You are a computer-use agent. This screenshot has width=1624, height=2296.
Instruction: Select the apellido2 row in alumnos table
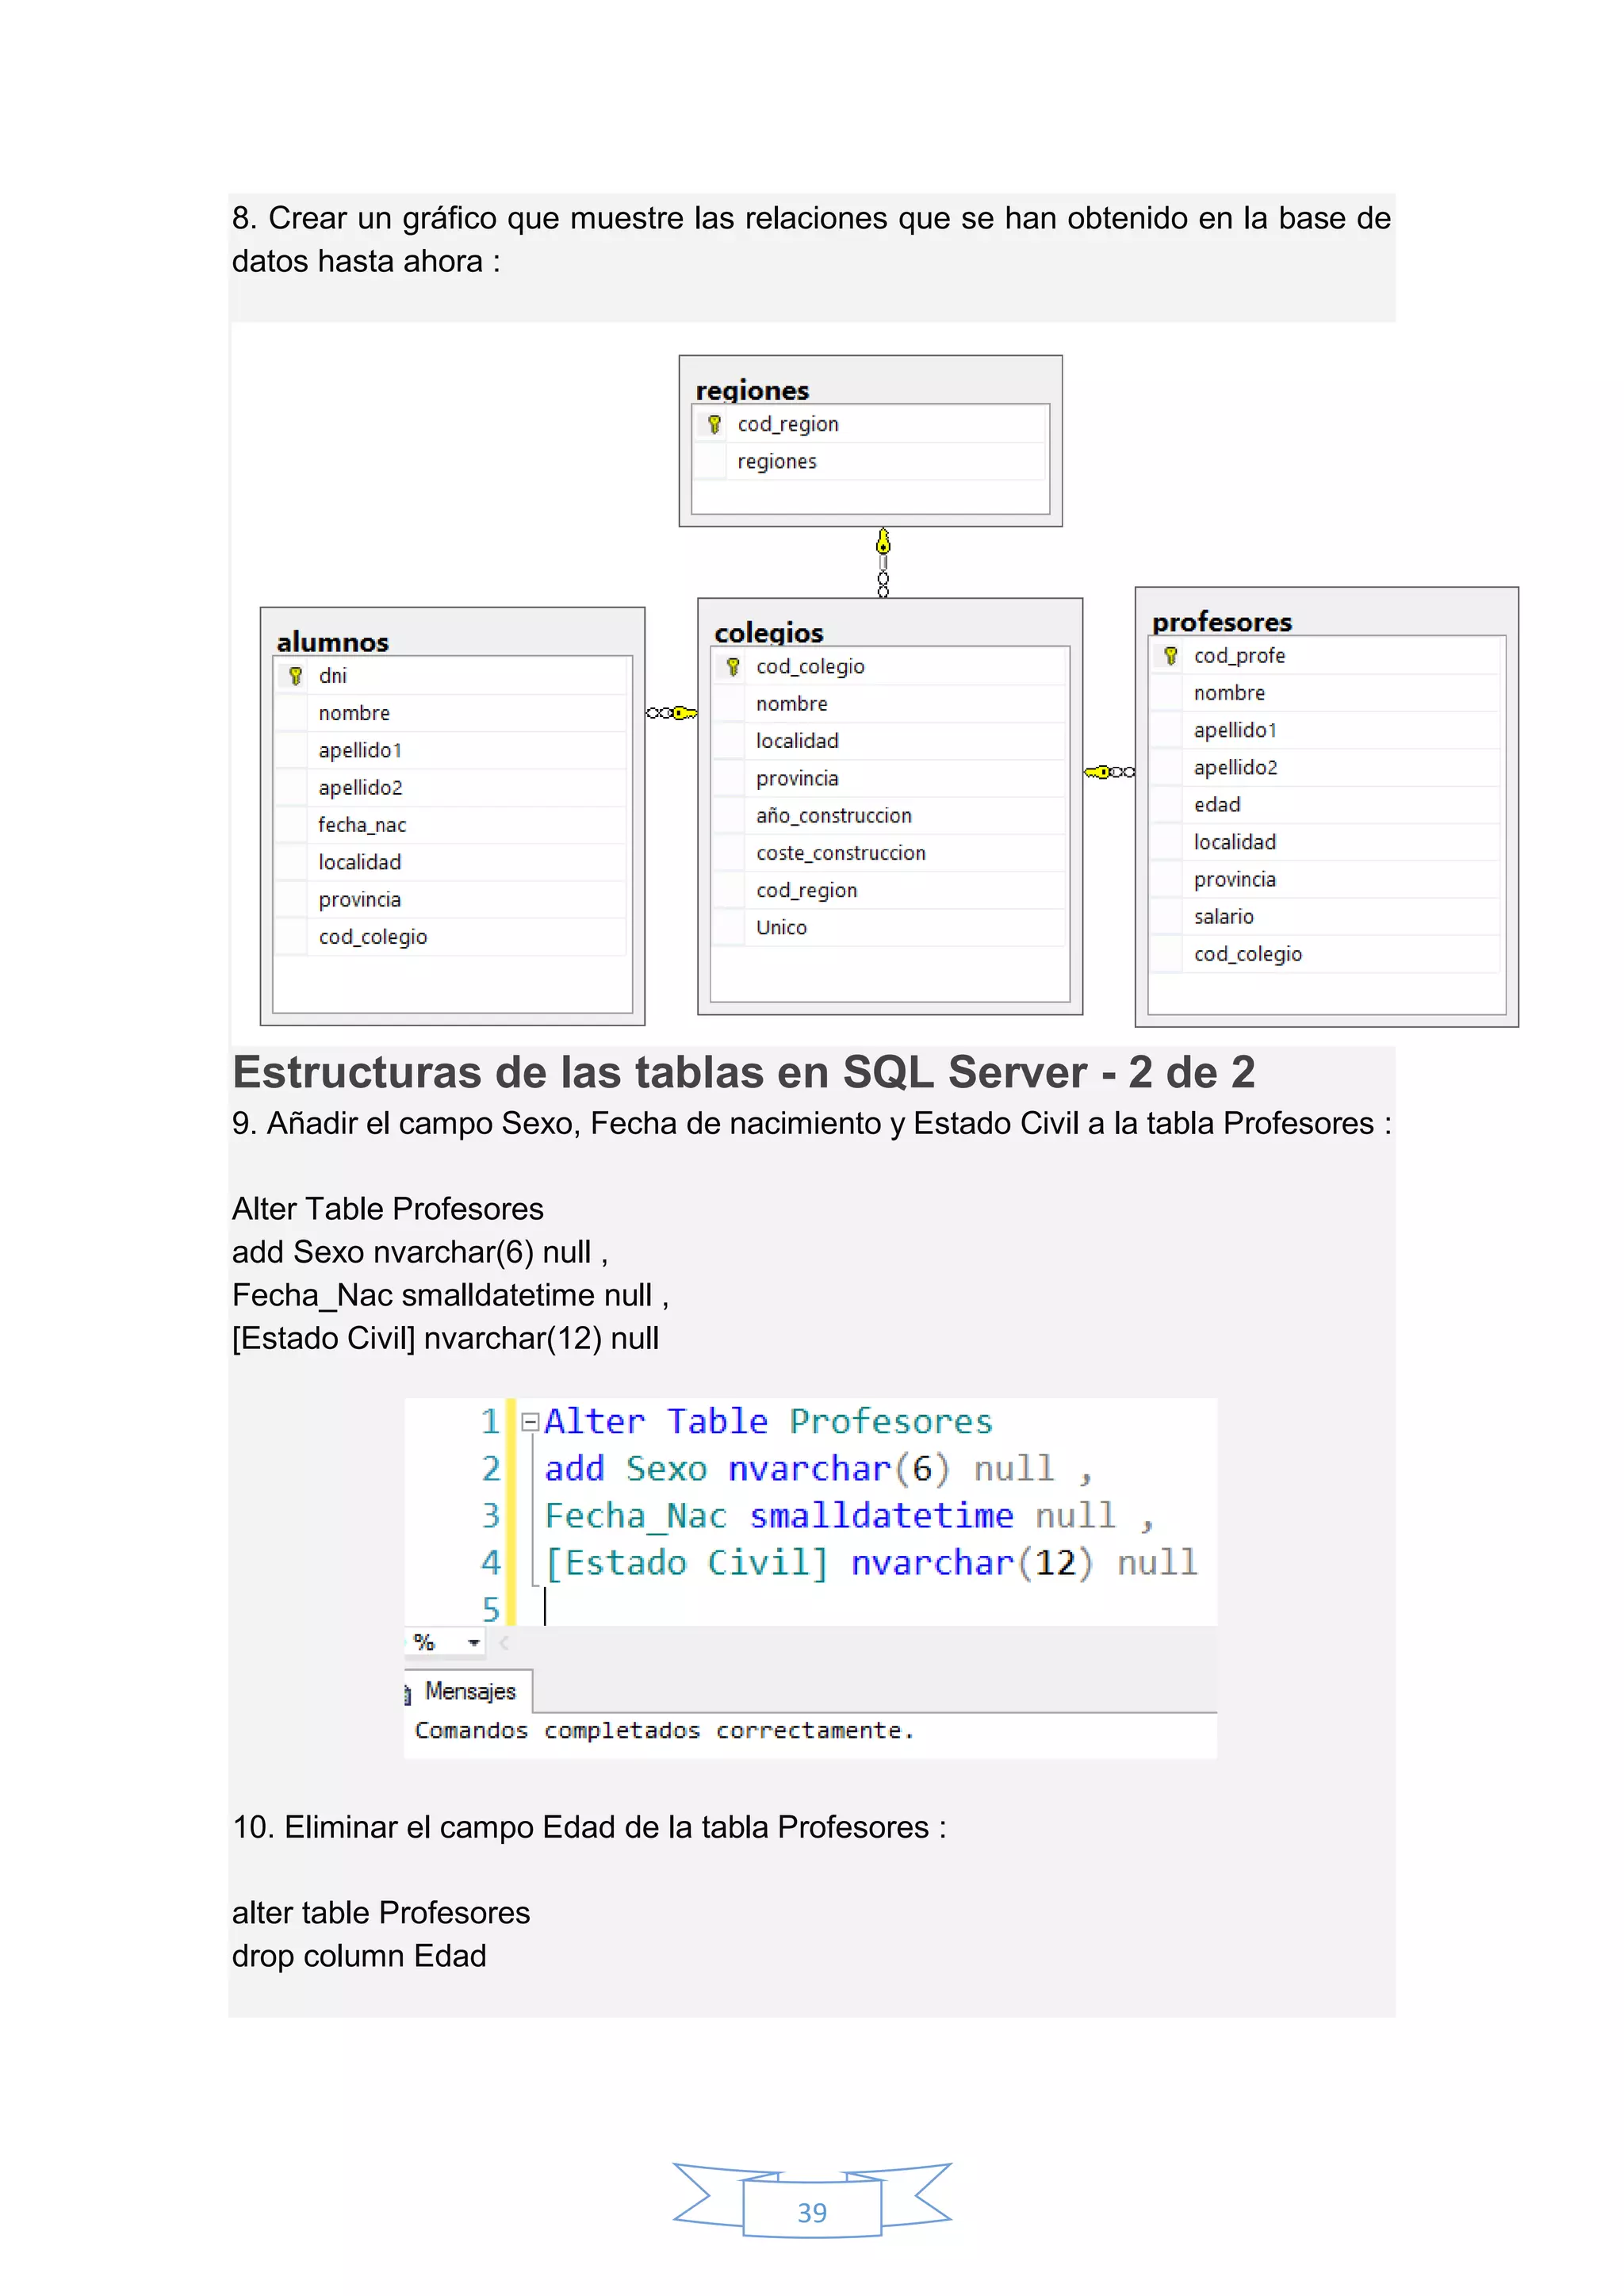click(x=451, y=788)
